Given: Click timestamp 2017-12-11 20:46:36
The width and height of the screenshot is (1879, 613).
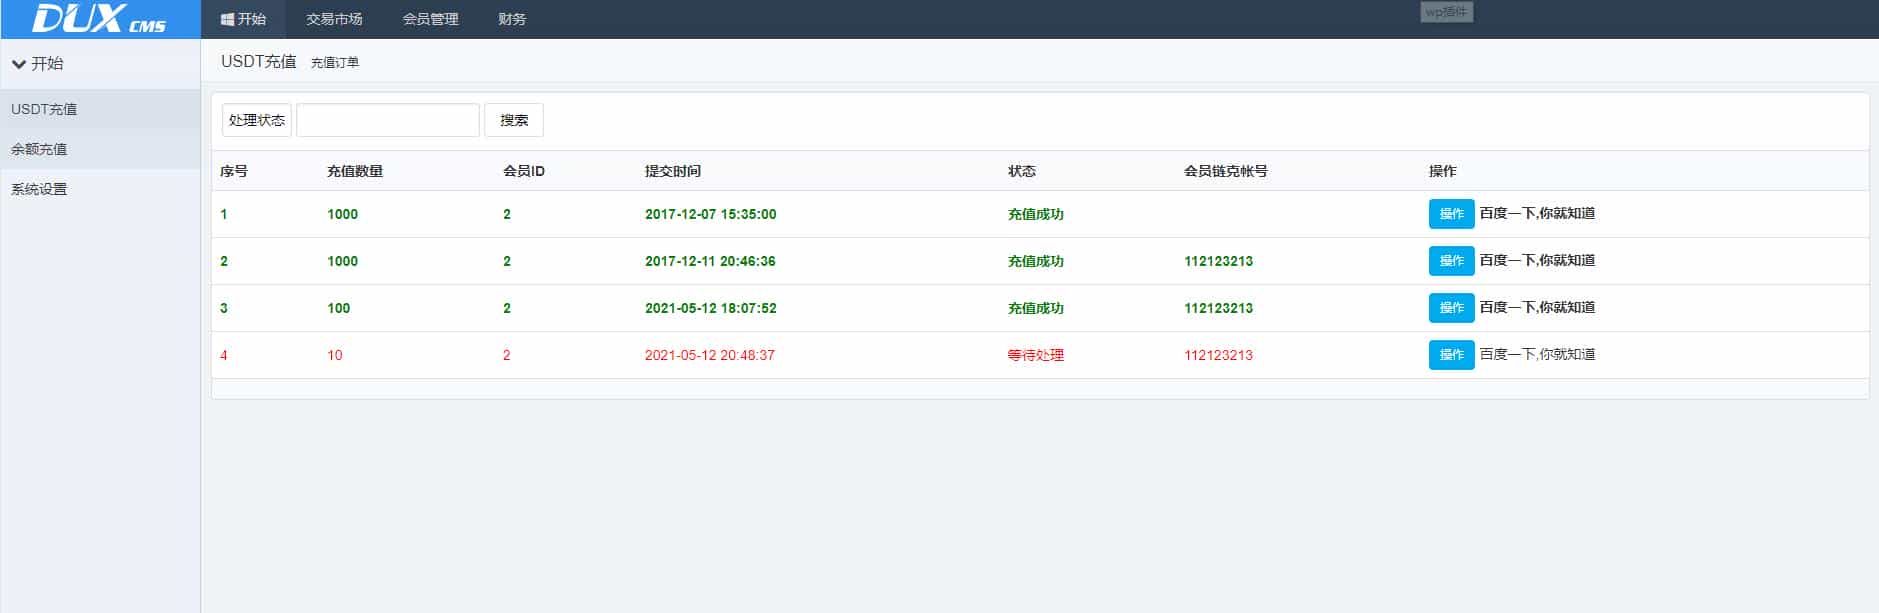Looking at the screenshot, I should pyautogui.click(x=710, y=261).
